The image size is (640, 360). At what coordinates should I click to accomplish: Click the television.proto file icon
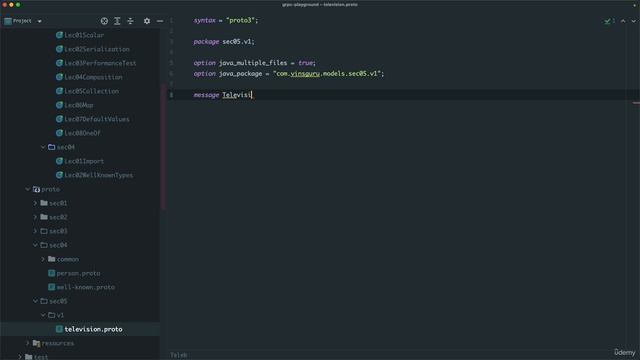pyautogui.click(x=59, y=329)
